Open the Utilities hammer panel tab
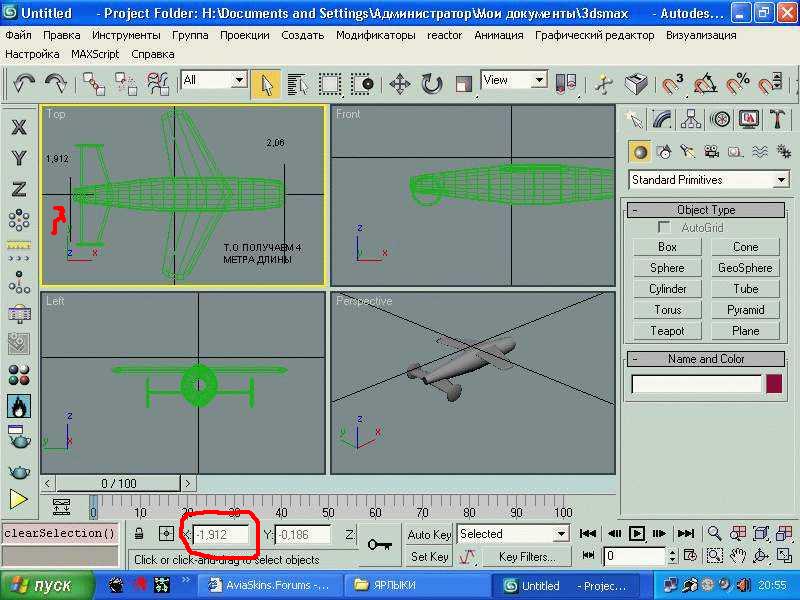This screenshot has height=600, width=800. (777, 119)
